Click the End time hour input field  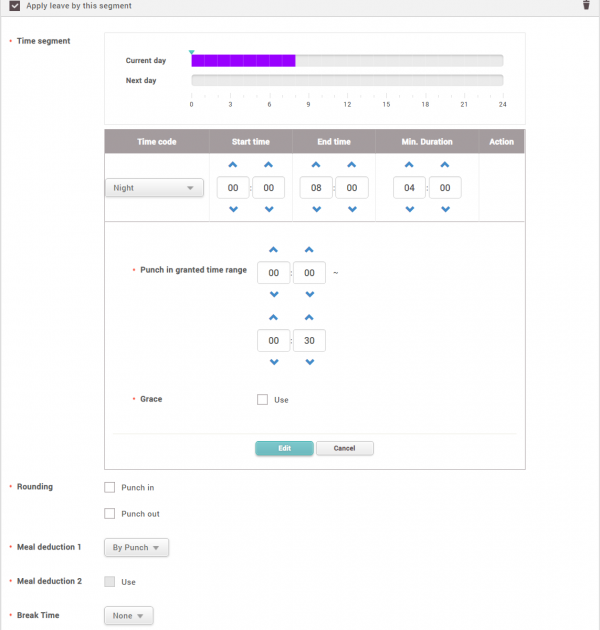point(316,187)
